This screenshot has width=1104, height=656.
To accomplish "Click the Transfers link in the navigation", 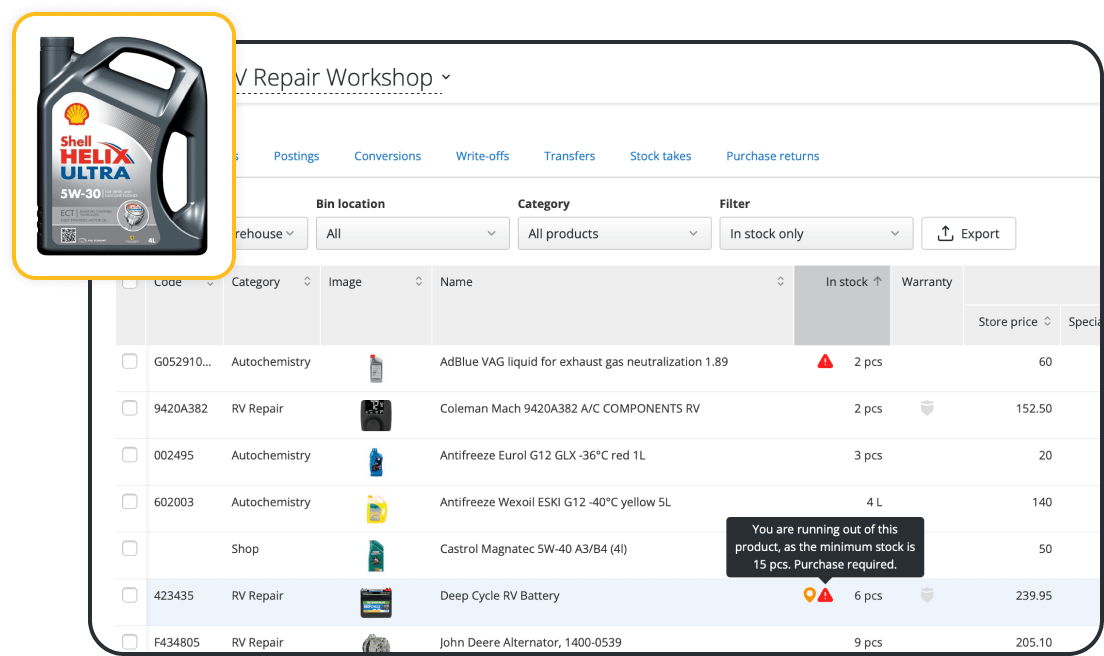I will (x=569, y=156).
